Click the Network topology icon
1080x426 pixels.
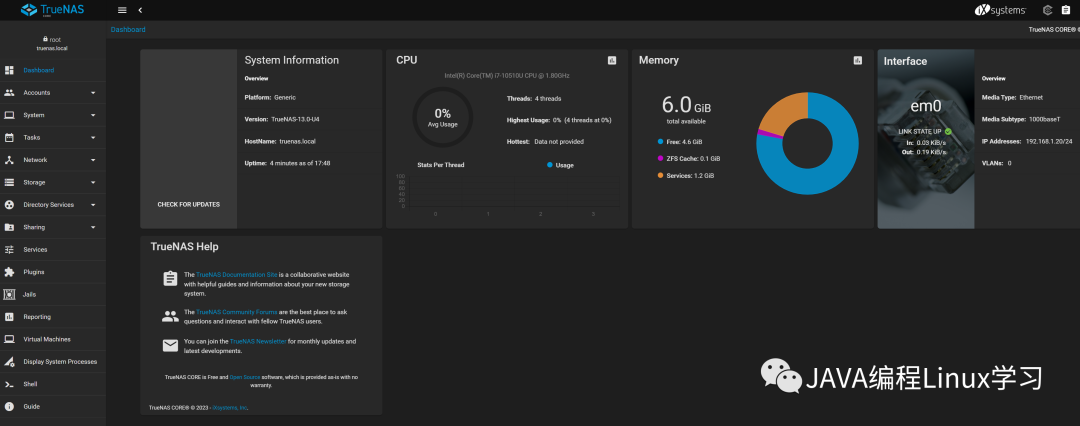(10, 160)
